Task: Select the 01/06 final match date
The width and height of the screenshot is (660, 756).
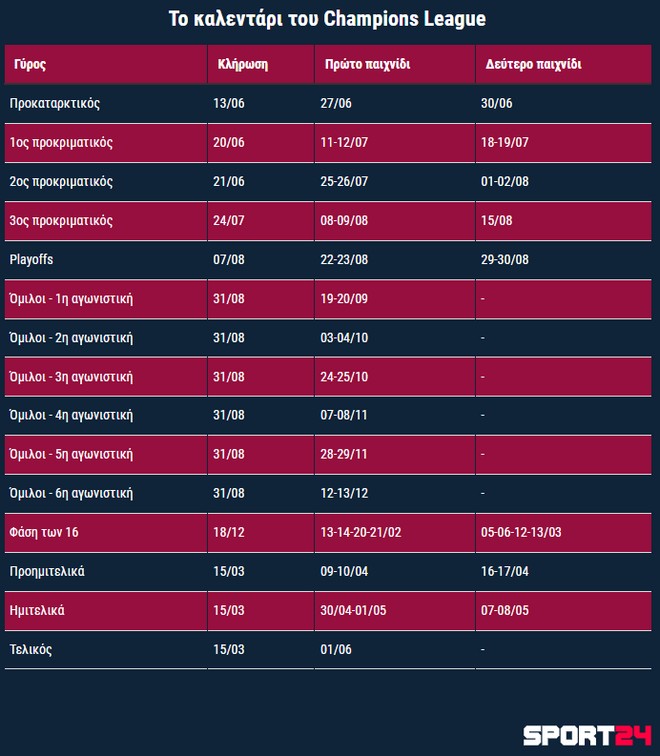Action: 335,649
